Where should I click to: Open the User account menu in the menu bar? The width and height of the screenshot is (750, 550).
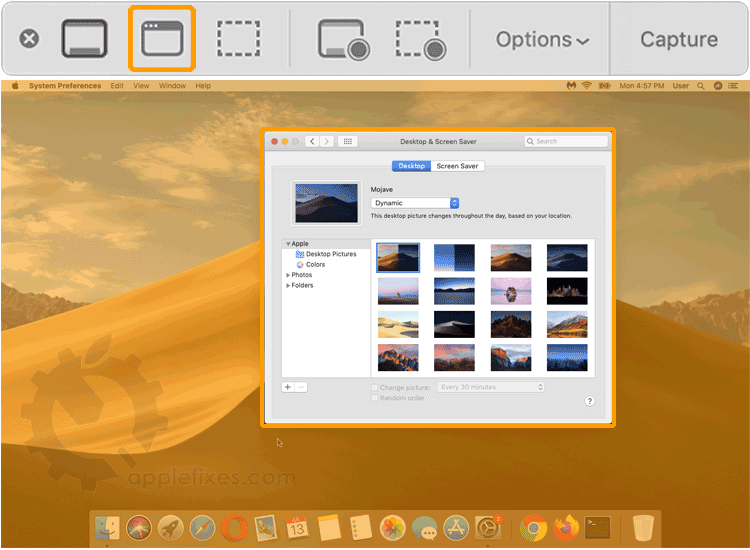click(681, 86)
